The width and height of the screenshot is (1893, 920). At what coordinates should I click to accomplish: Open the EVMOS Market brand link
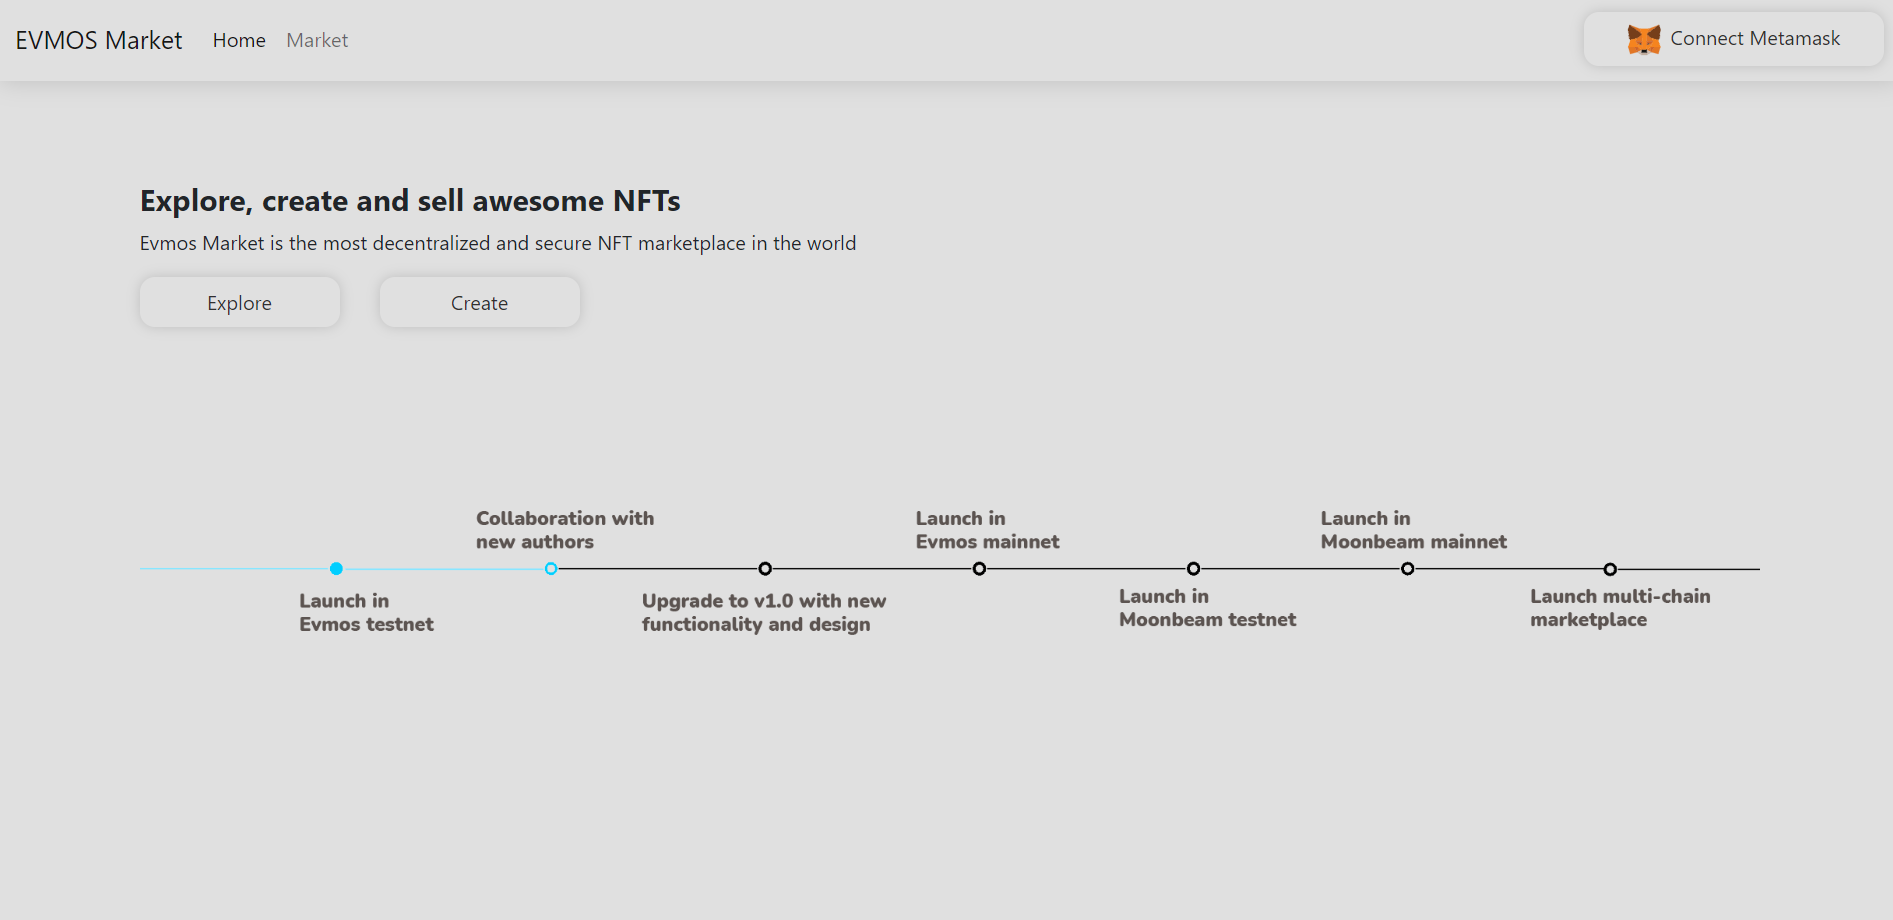(99, 40)
